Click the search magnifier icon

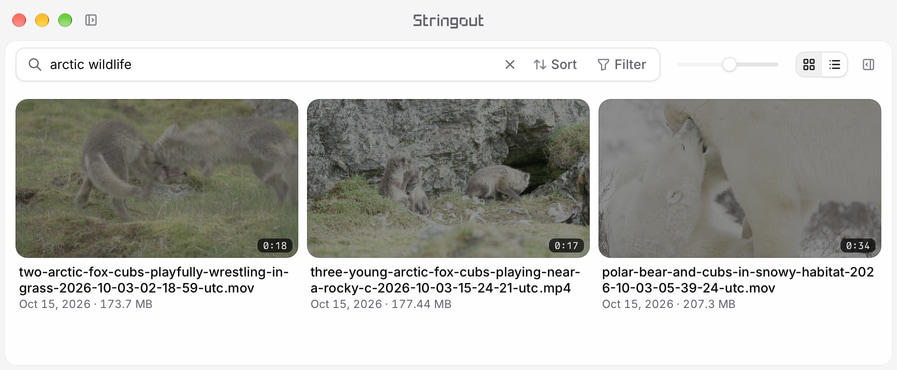coord(35,65)
